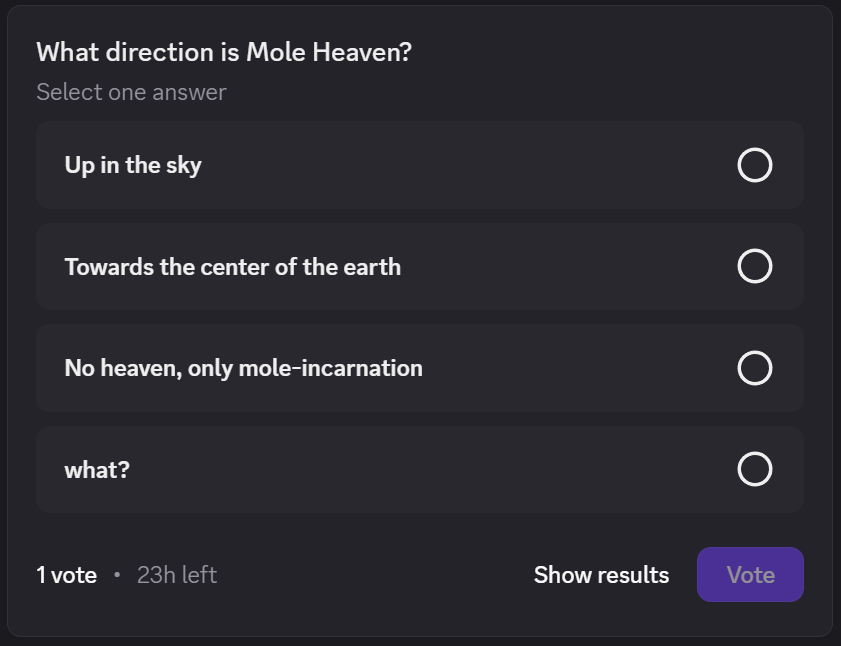
Task: Open the "1 vote" voter count
Action: (x=66, y=575)
